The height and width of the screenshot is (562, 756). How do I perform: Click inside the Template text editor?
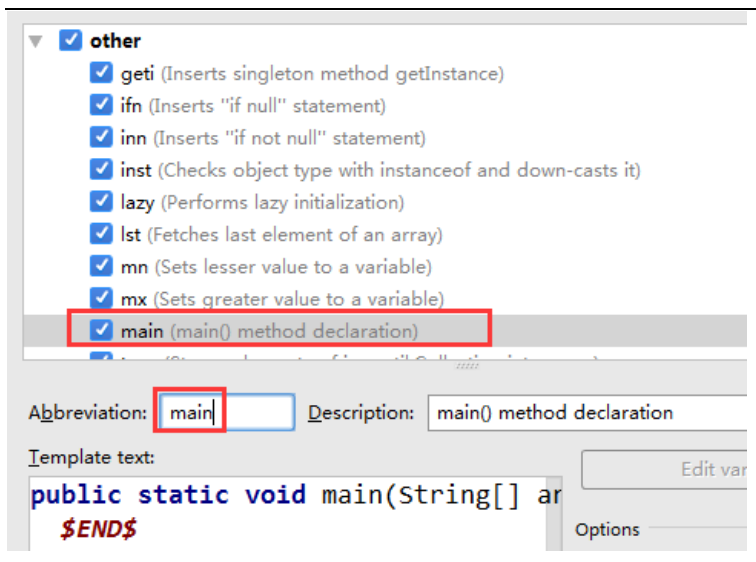[289, 514]
